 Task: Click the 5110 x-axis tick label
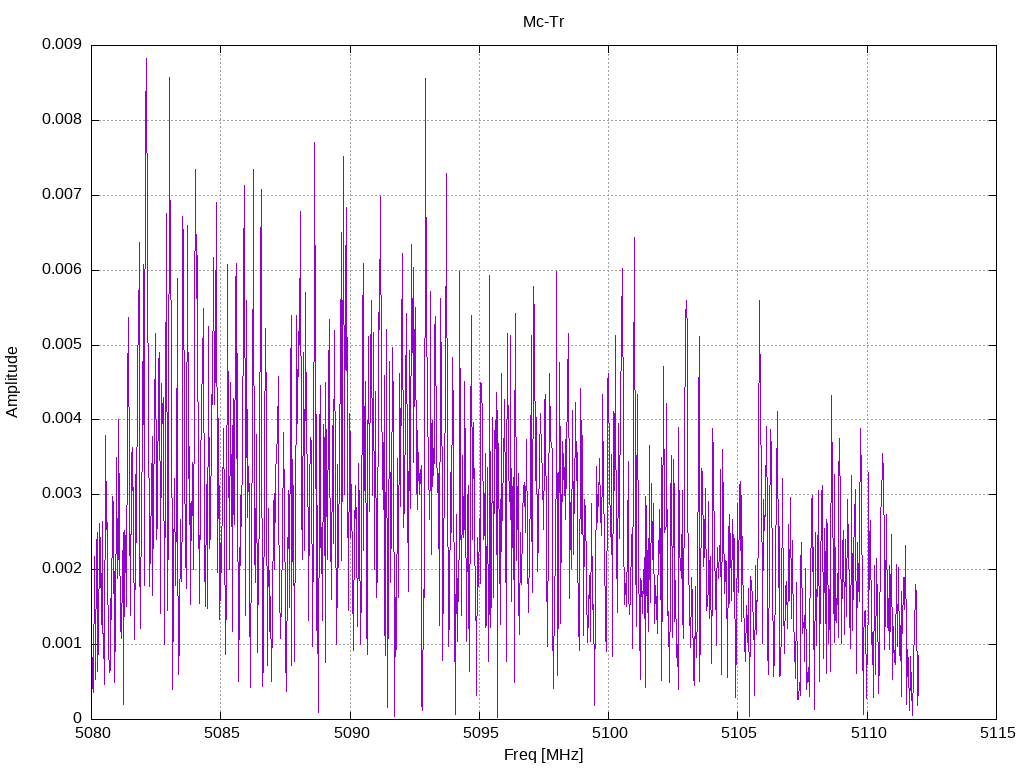click(868, 733)
